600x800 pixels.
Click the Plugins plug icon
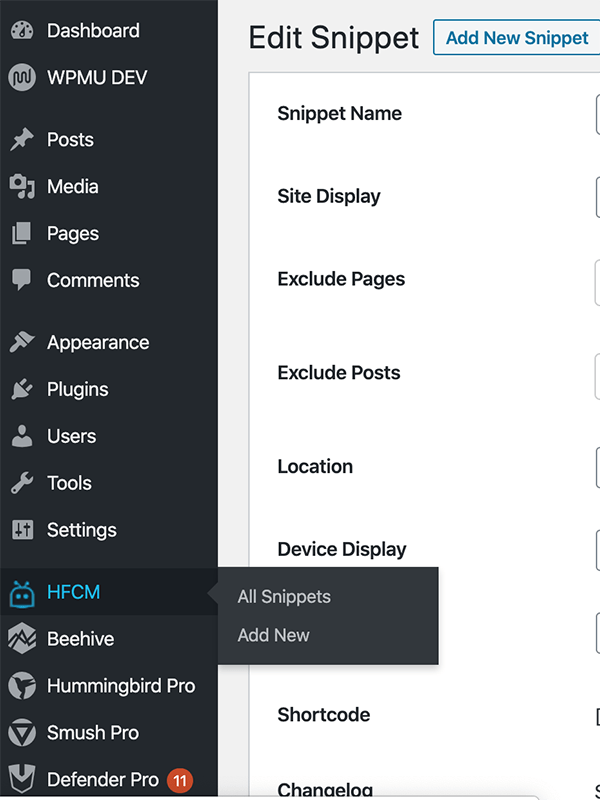click(x=22, y=390)
